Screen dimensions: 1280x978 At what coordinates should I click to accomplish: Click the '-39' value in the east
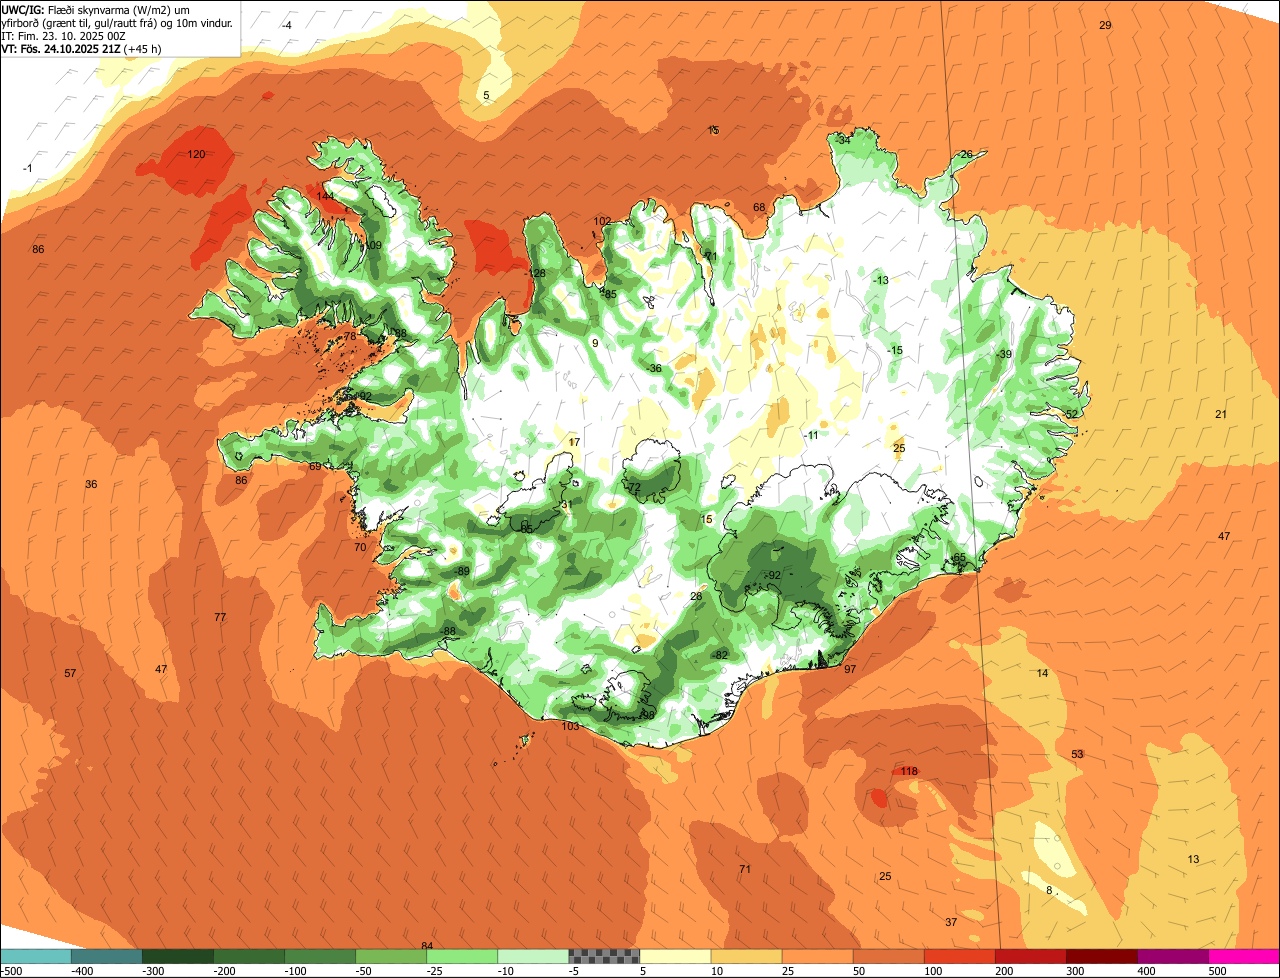[1004, 354]
